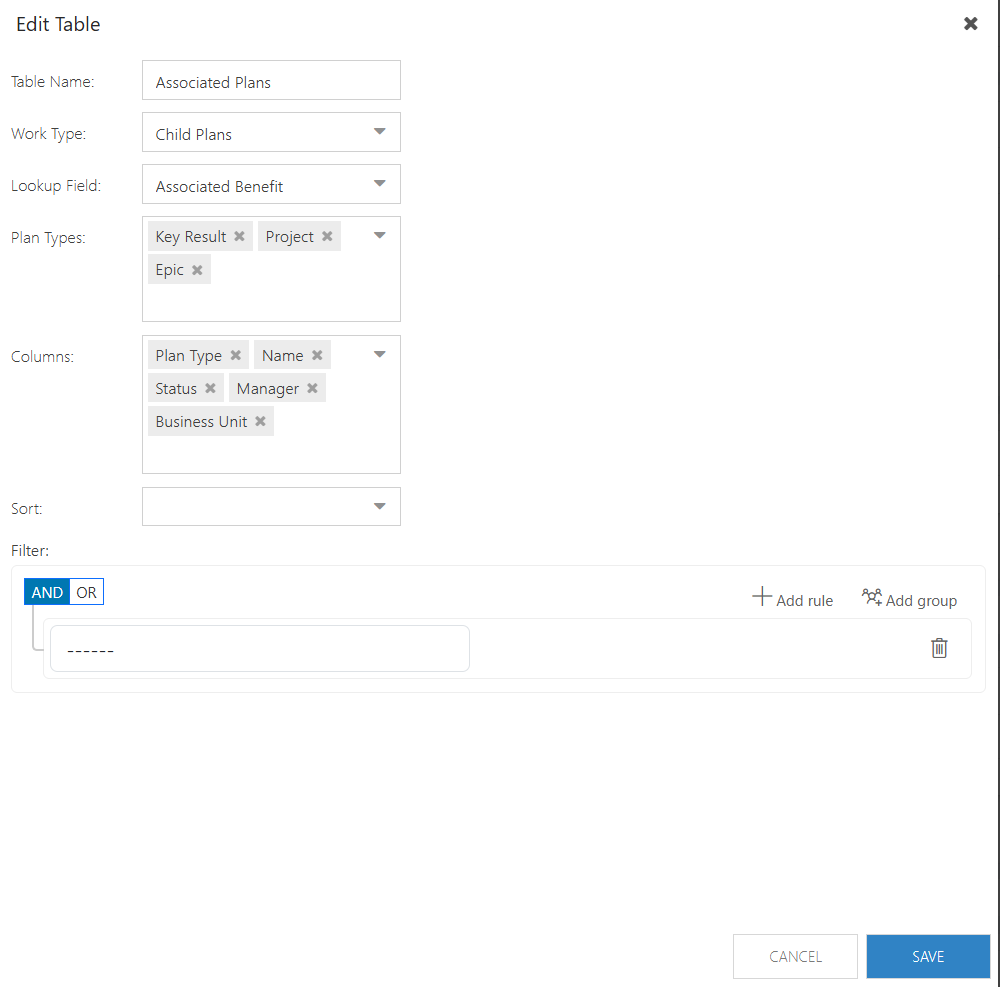Select the Associated Benefit lookup value
This screenshot has width=1000, height=987.
[219, 187]
